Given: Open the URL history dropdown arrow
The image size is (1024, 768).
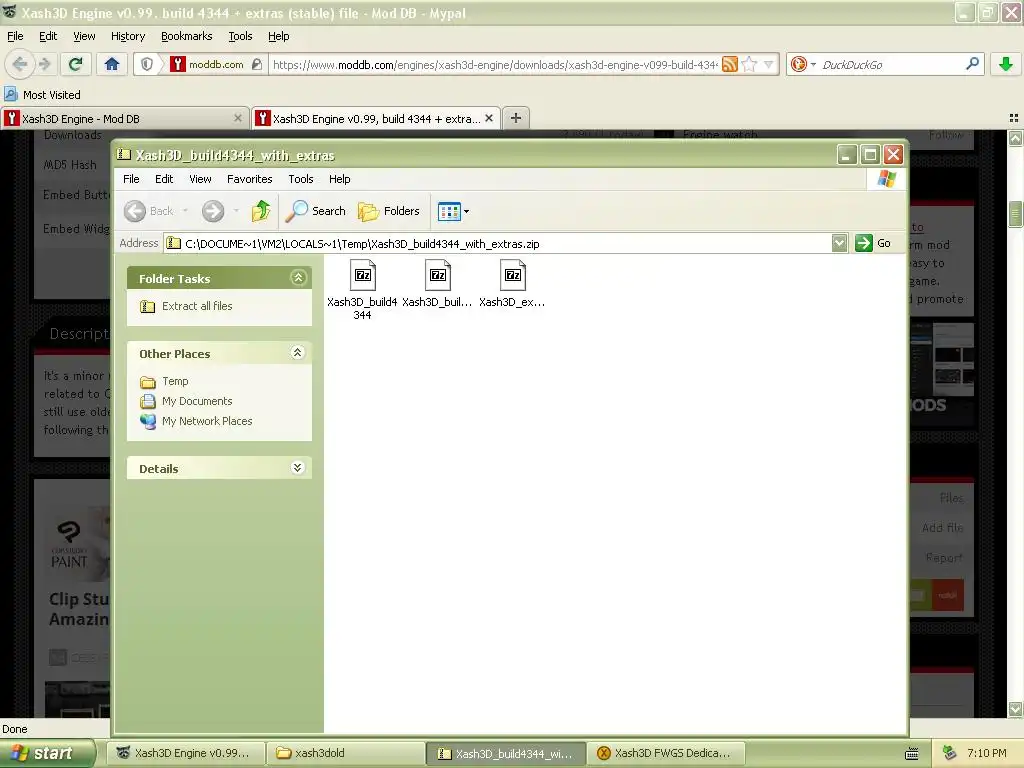Looking at the screenshot, I should click(x=769, y=64).
